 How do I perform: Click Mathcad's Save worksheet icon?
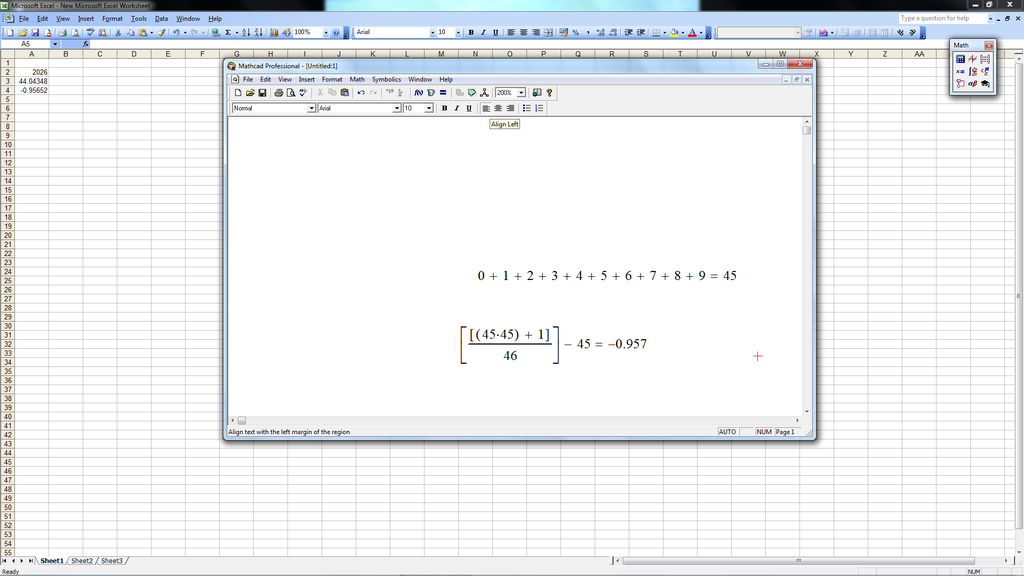tap(262, 93)
